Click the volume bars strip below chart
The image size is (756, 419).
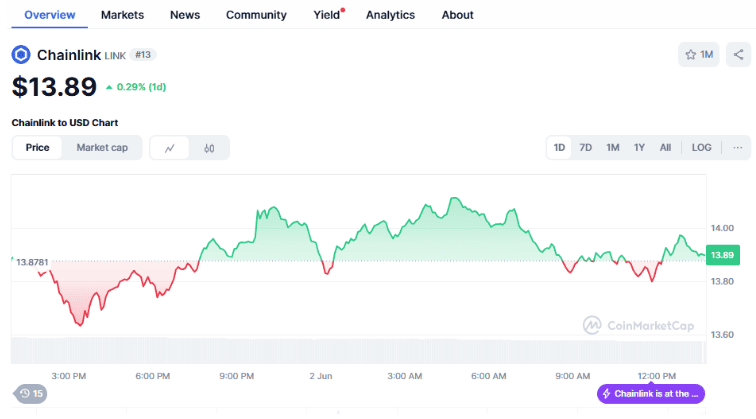[x=358, y=351]
